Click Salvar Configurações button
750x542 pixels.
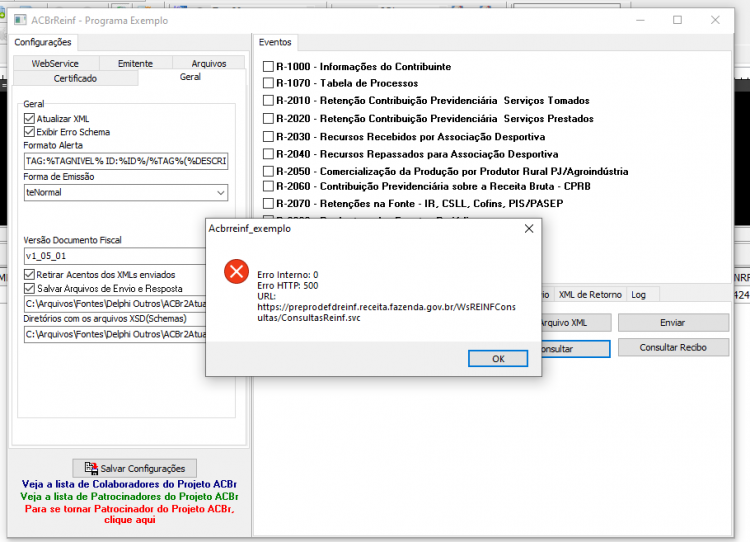tap(134, 468)
